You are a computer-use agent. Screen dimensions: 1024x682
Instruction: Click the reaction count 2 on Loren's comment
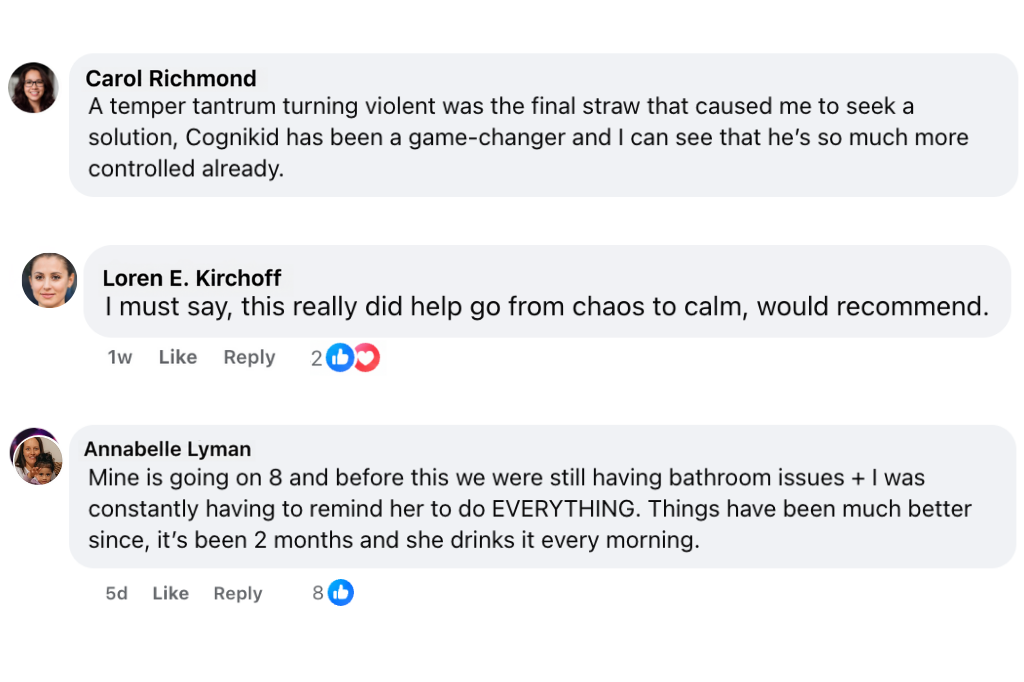(x=316, y=358)
